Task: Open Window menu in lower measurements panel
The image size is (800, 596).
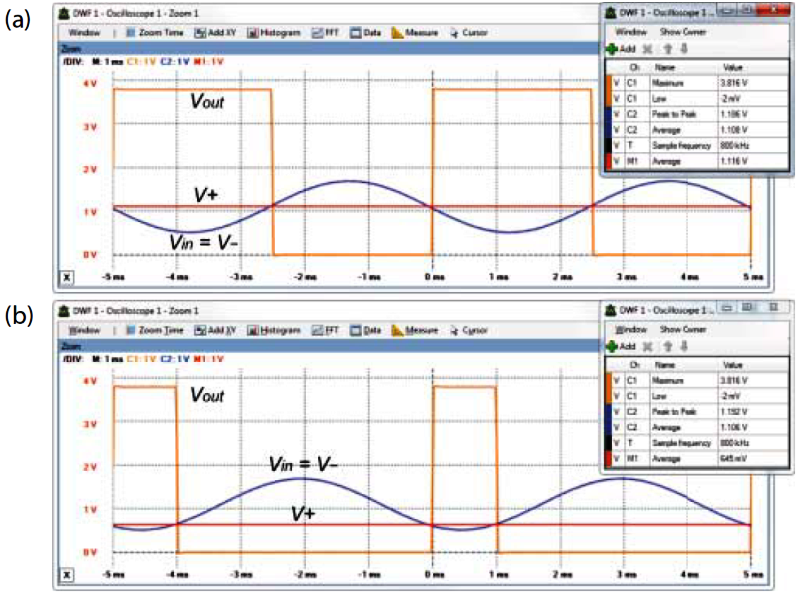Action: tap(630, 329)
